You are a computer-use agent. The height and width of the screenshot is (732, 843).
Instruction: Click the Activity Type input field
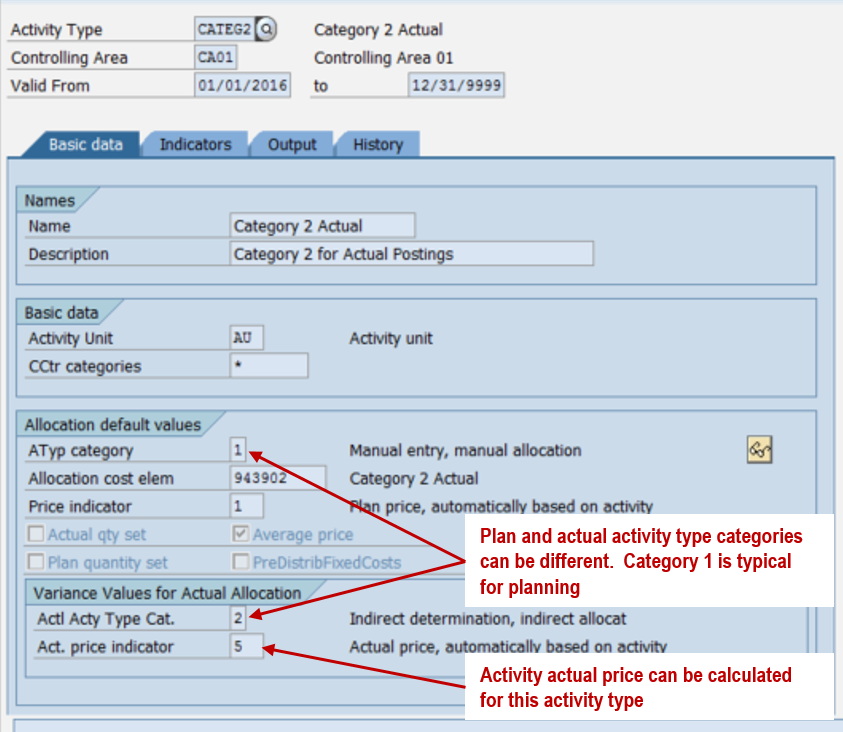[x=225, y=30]
